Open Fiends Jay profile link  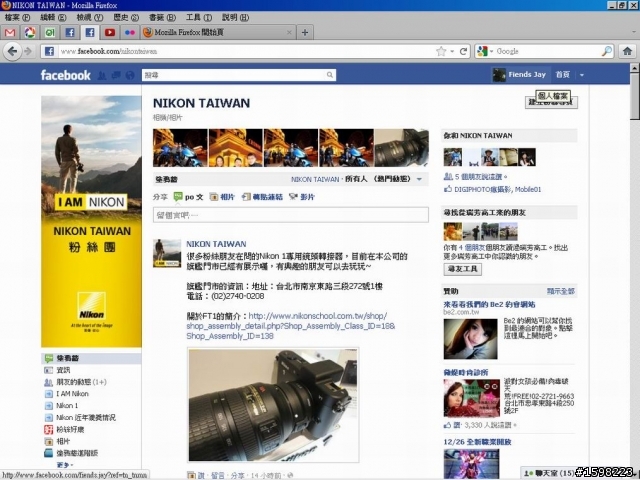519,75
